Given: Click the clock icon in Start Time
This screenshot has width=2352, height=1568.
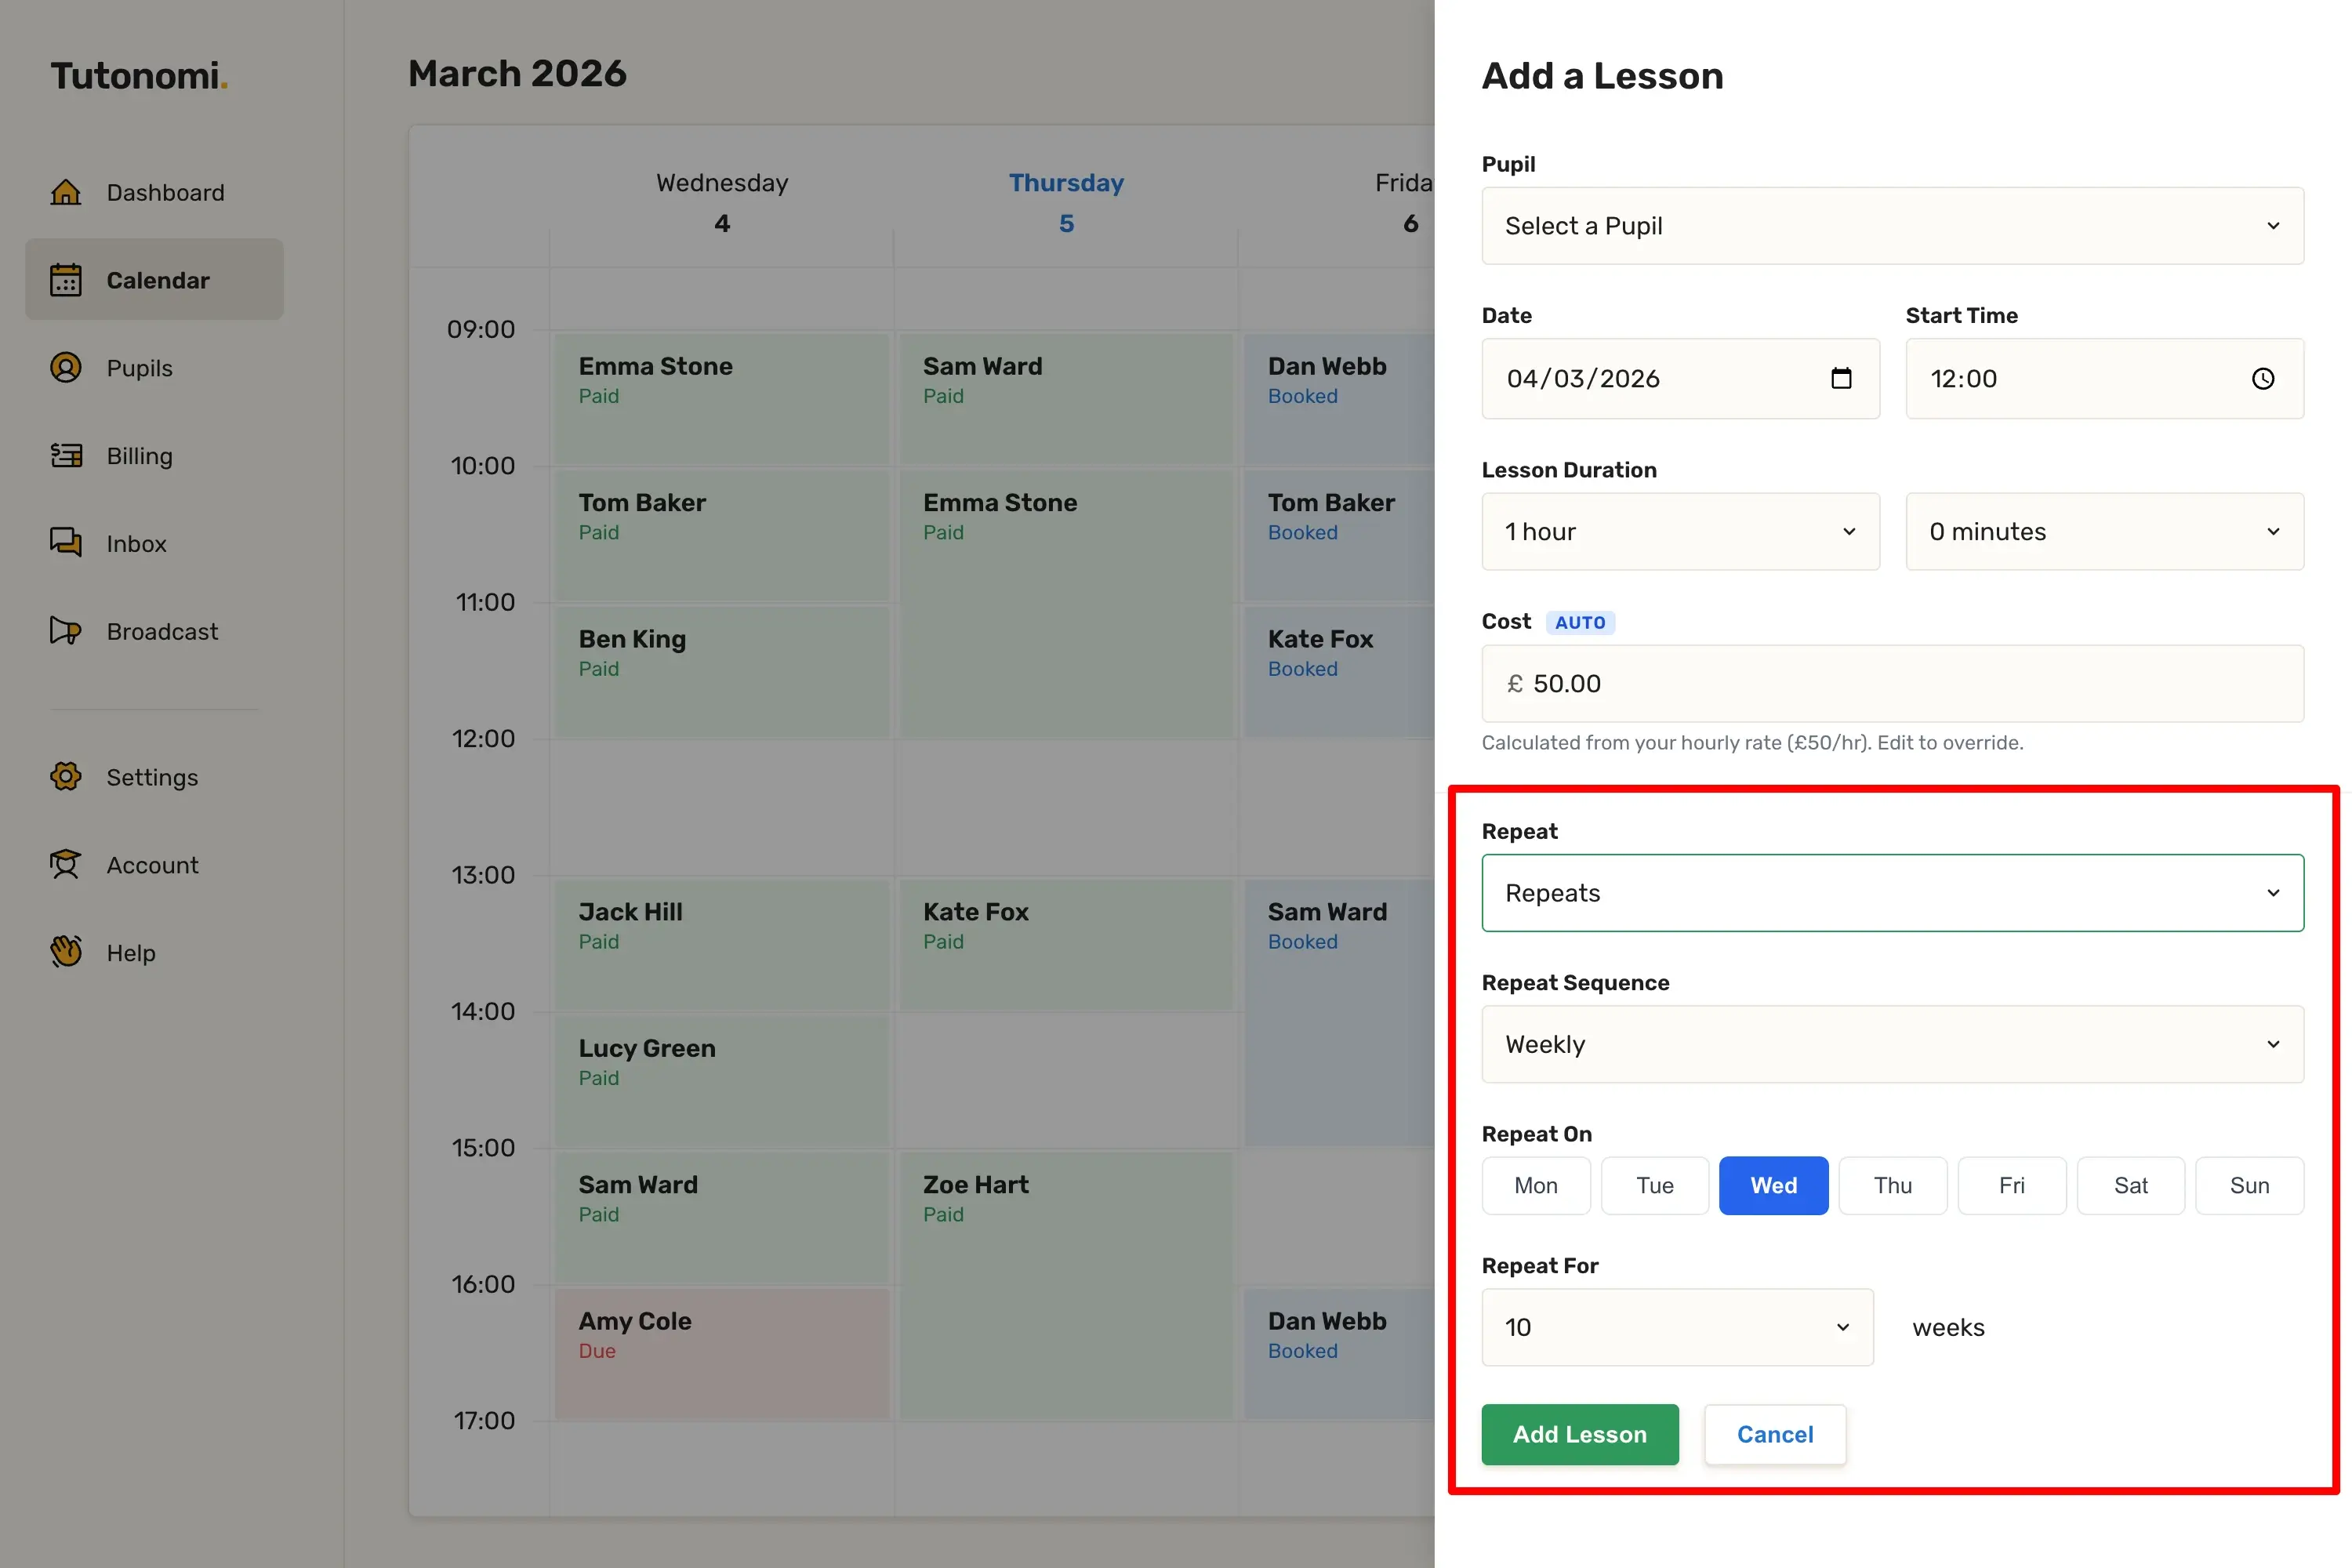Looking at the screenshot, I should 2262,378.
